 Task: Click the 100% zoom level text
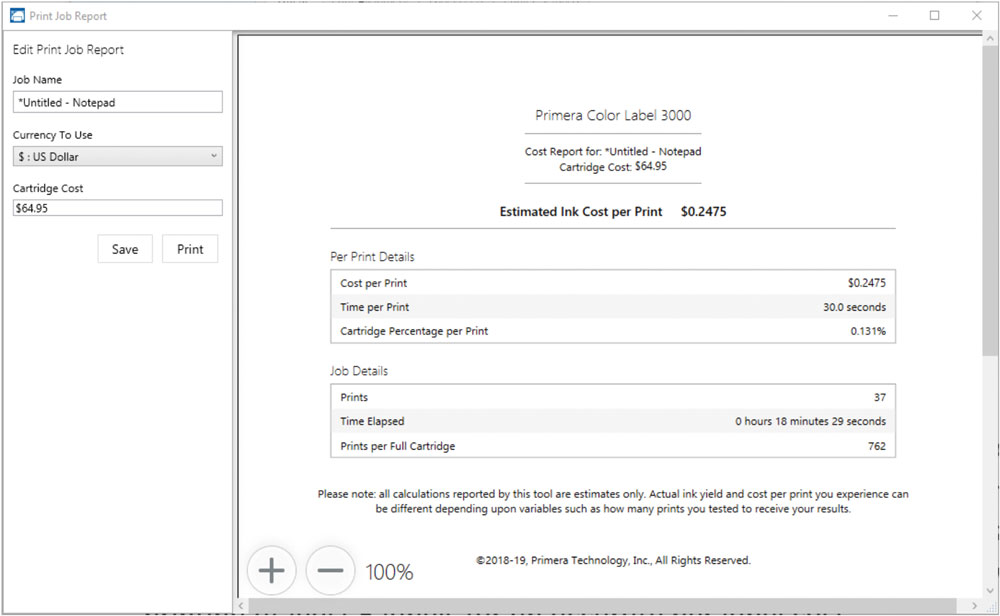[x=389, y=572]
